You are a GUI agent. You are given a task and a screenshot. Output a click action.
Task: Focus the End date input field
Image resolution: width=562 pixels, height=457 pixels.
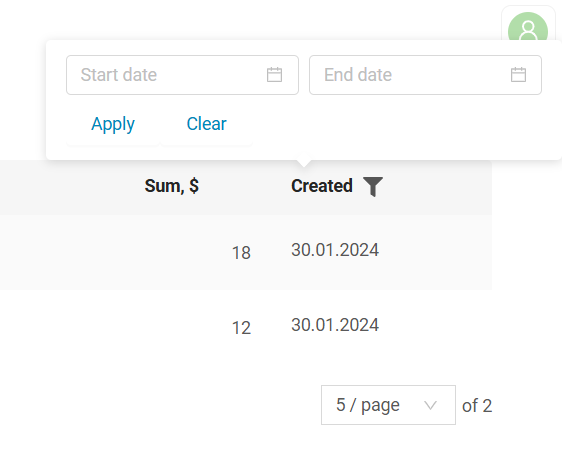coord(425,75)
